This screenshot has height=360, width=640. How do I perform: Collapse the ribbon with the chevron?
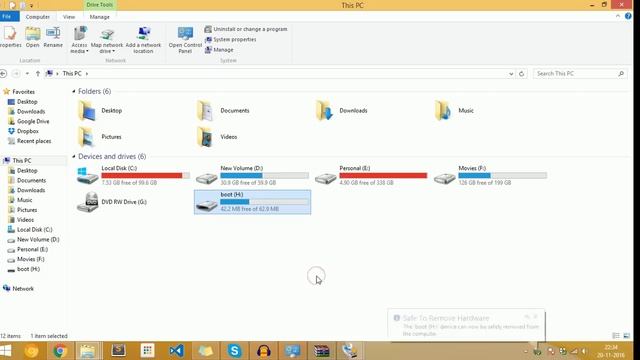[x=618, y=16]
